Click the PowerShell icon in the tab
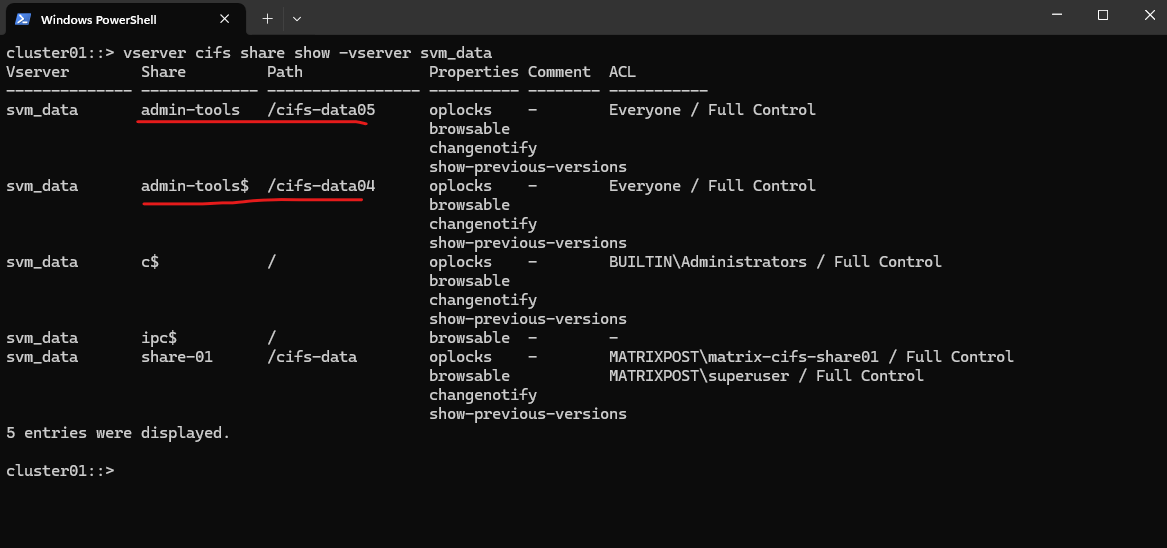This screenshot has width=1167, height=548. (22, 19)
